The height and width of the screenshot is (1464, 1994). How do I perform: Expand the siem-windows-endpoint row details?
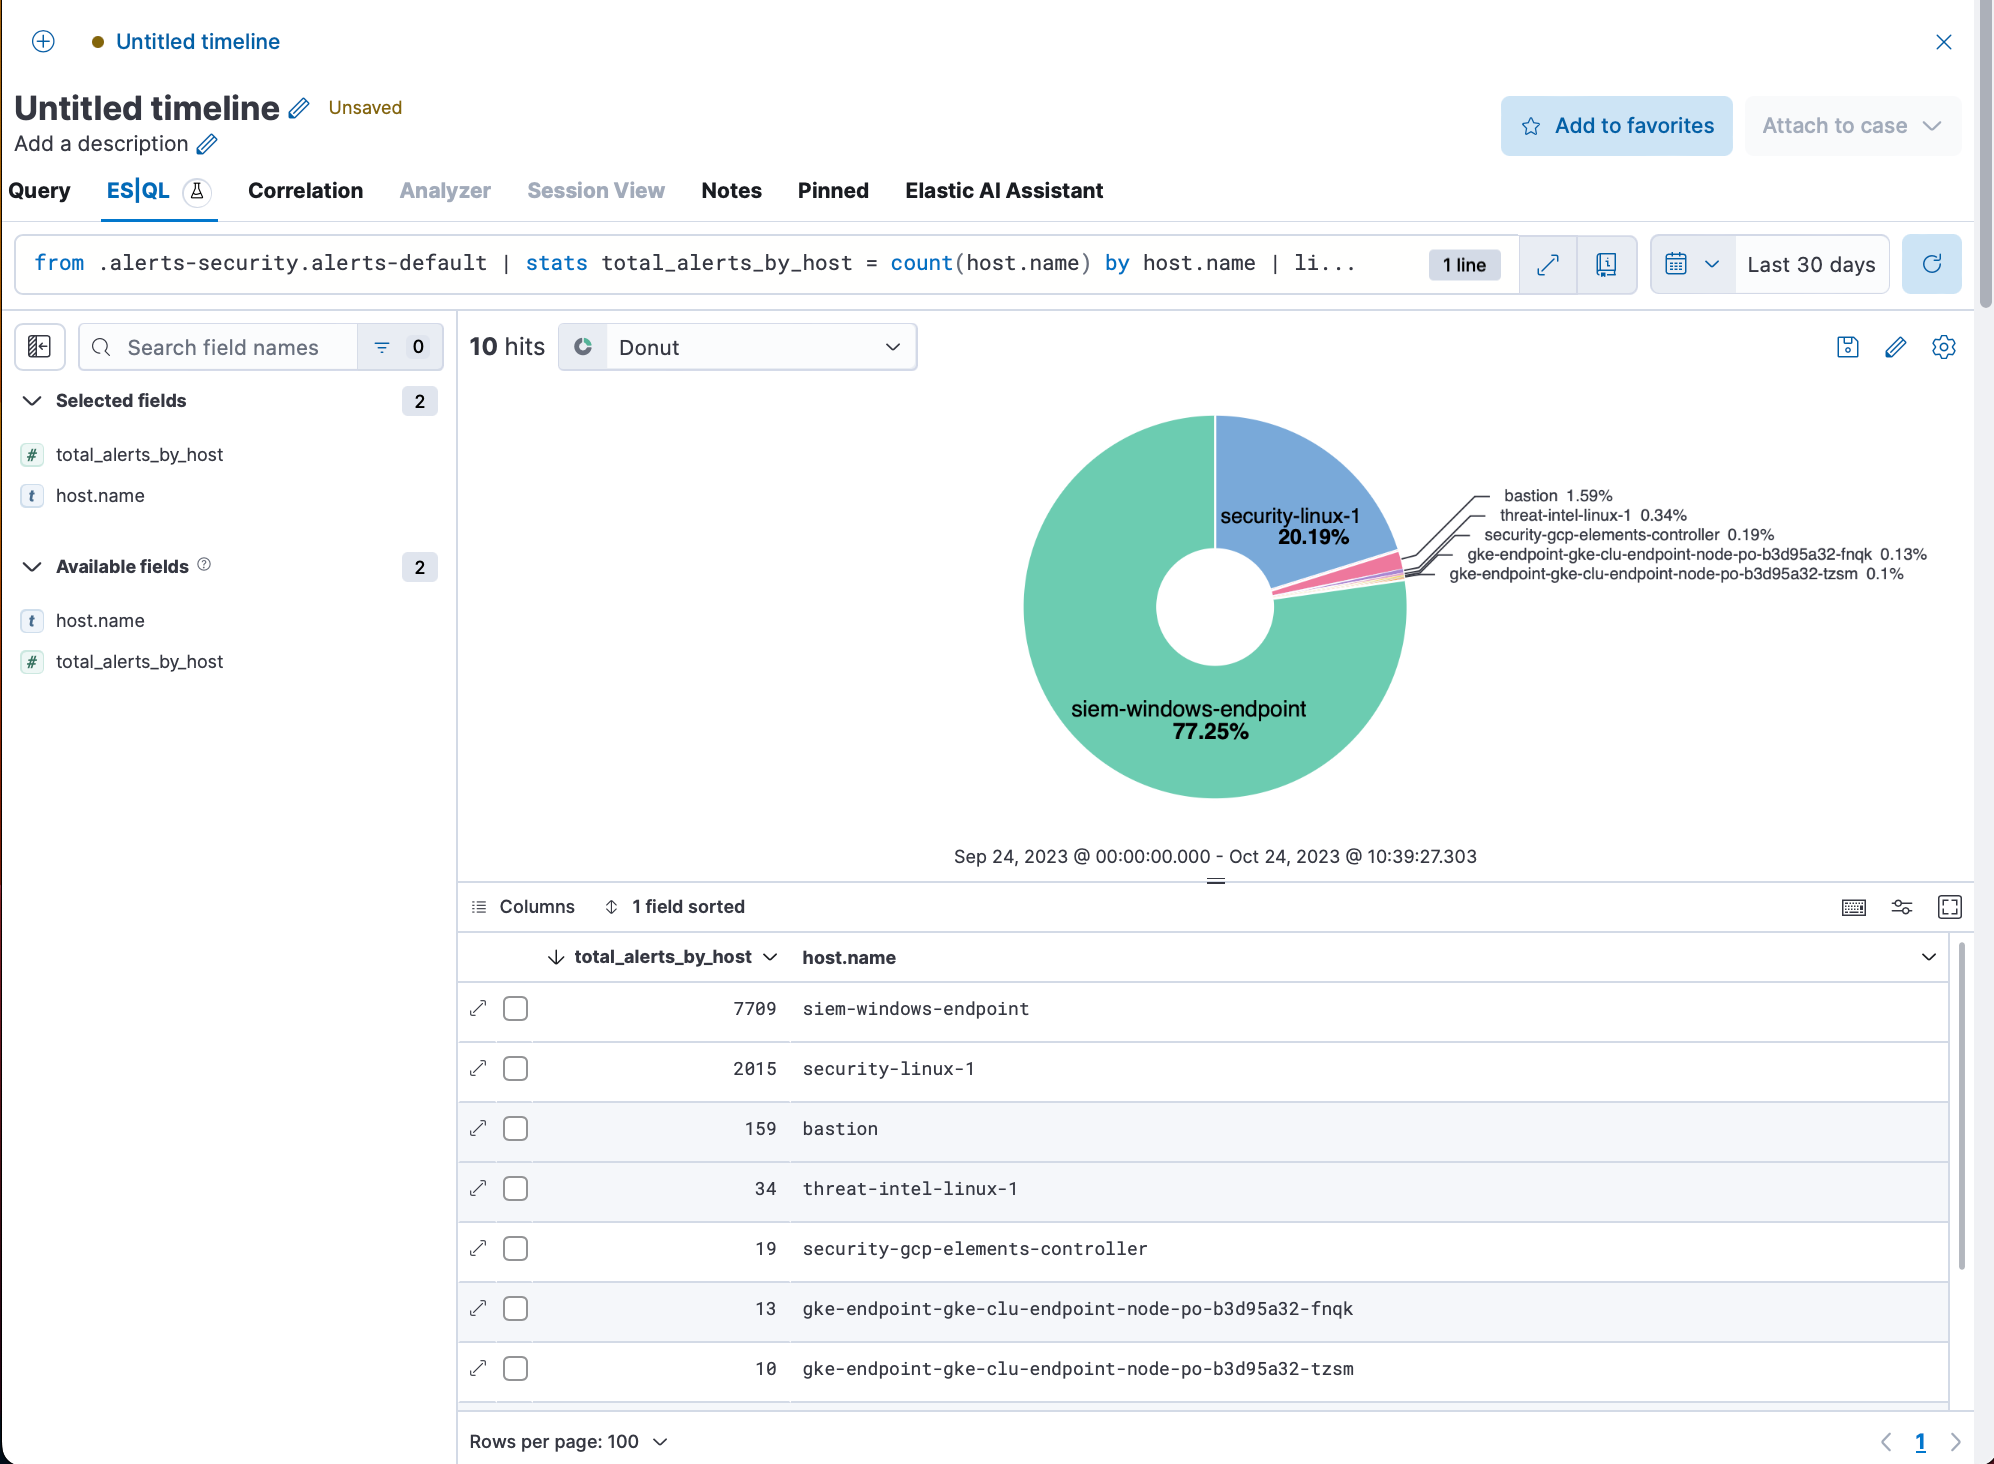coord(478,1008)
